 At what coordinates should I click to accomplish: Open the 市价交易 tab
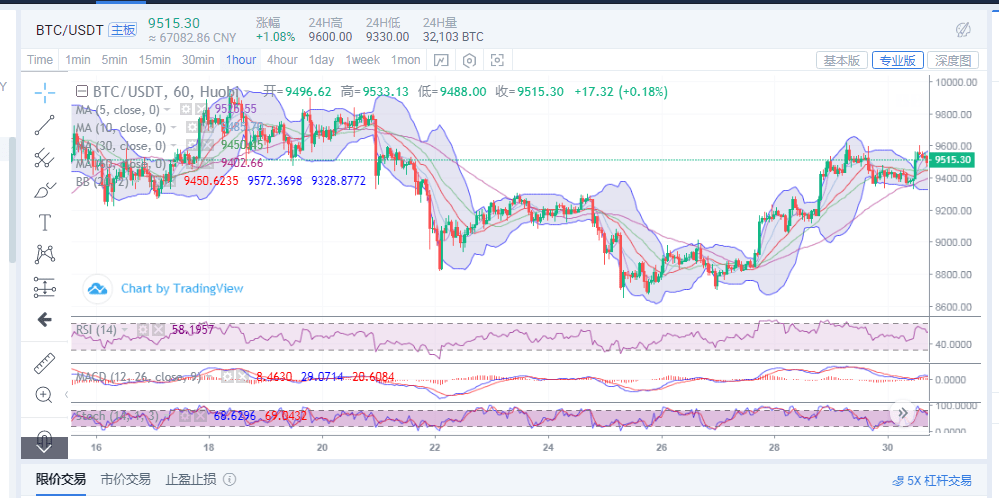125,480
